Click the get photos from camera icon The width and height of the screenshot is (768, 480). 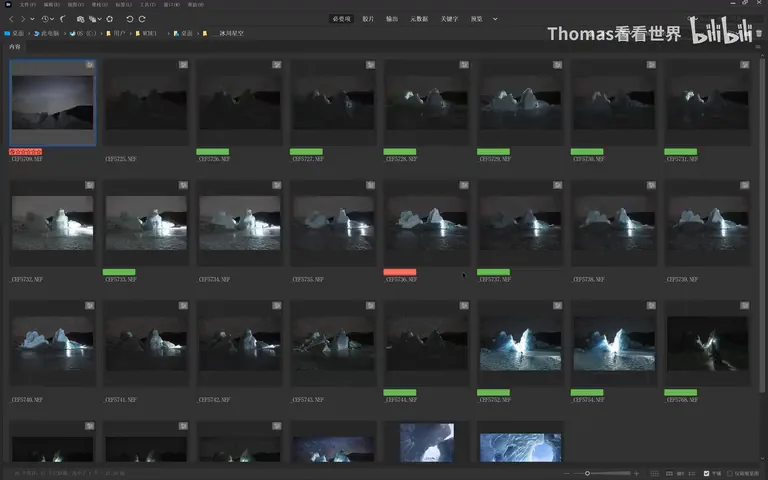[80, 19]
